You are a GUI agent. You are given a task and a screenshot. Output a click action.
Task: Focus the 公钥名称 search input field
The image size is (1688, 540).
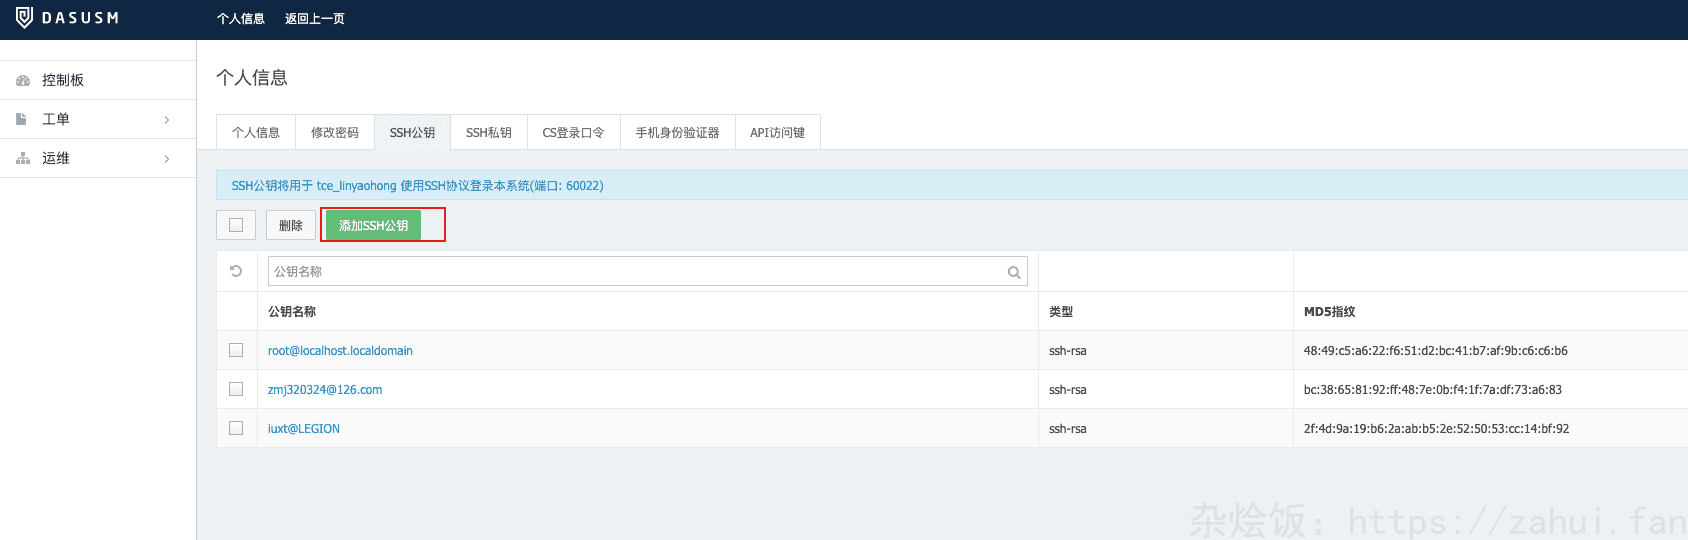[636, 272]
